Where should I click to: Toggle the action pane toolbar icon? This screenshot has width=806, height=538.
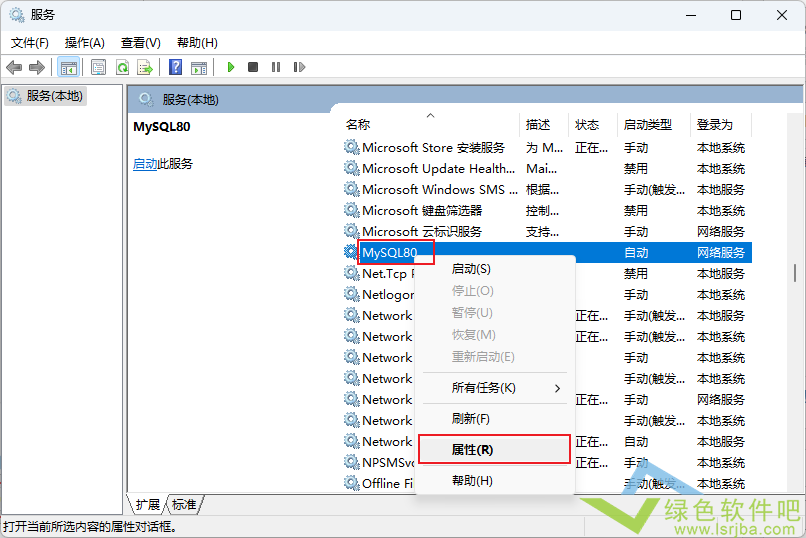tap(199, 67)
